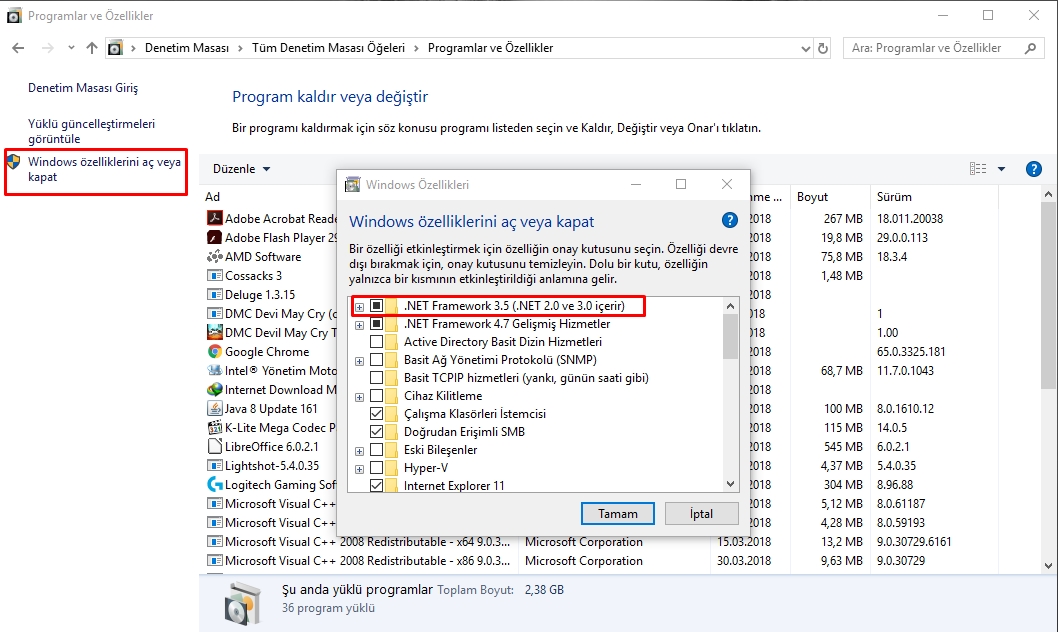
Task: Click the AMD Software icon
Action: [215, 256]
